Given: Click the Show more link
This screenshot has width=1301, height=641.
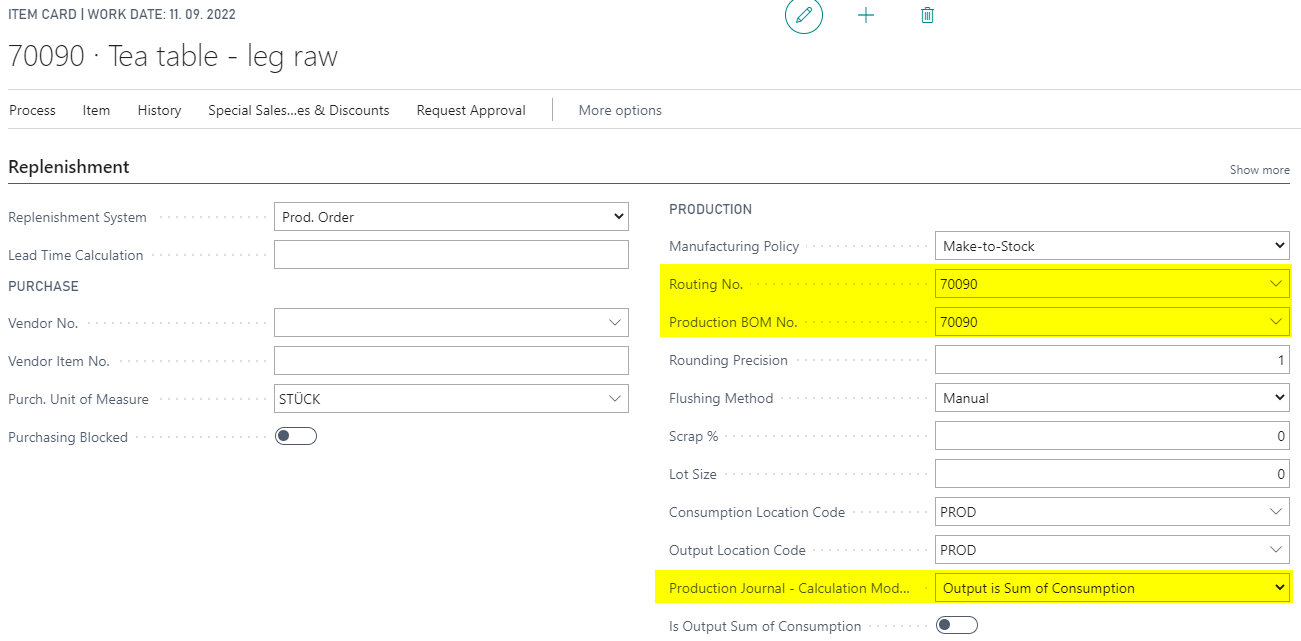Looking at the screenshot, I should coord(1260,170).
